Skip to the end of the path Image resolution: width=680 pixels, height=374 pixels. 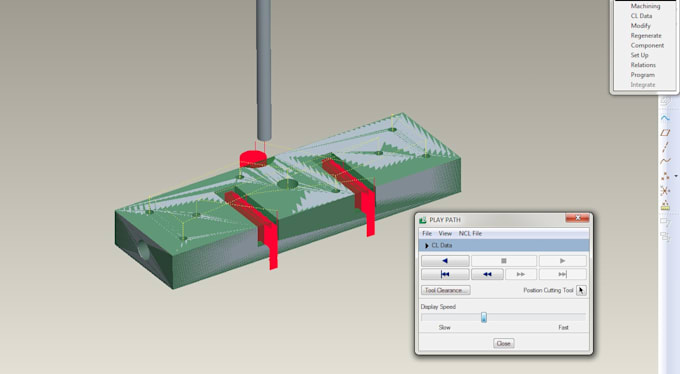(562, 274)
